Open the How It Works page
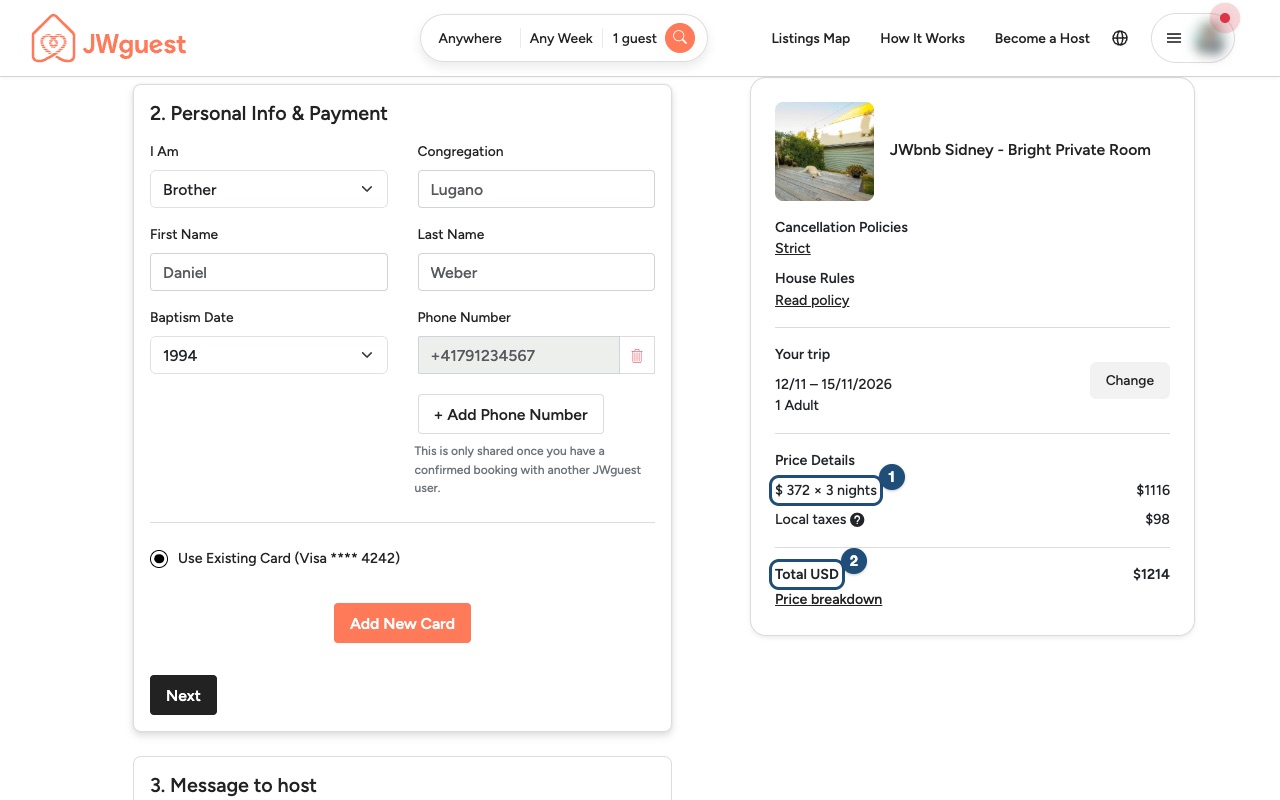 coord(922,38)
